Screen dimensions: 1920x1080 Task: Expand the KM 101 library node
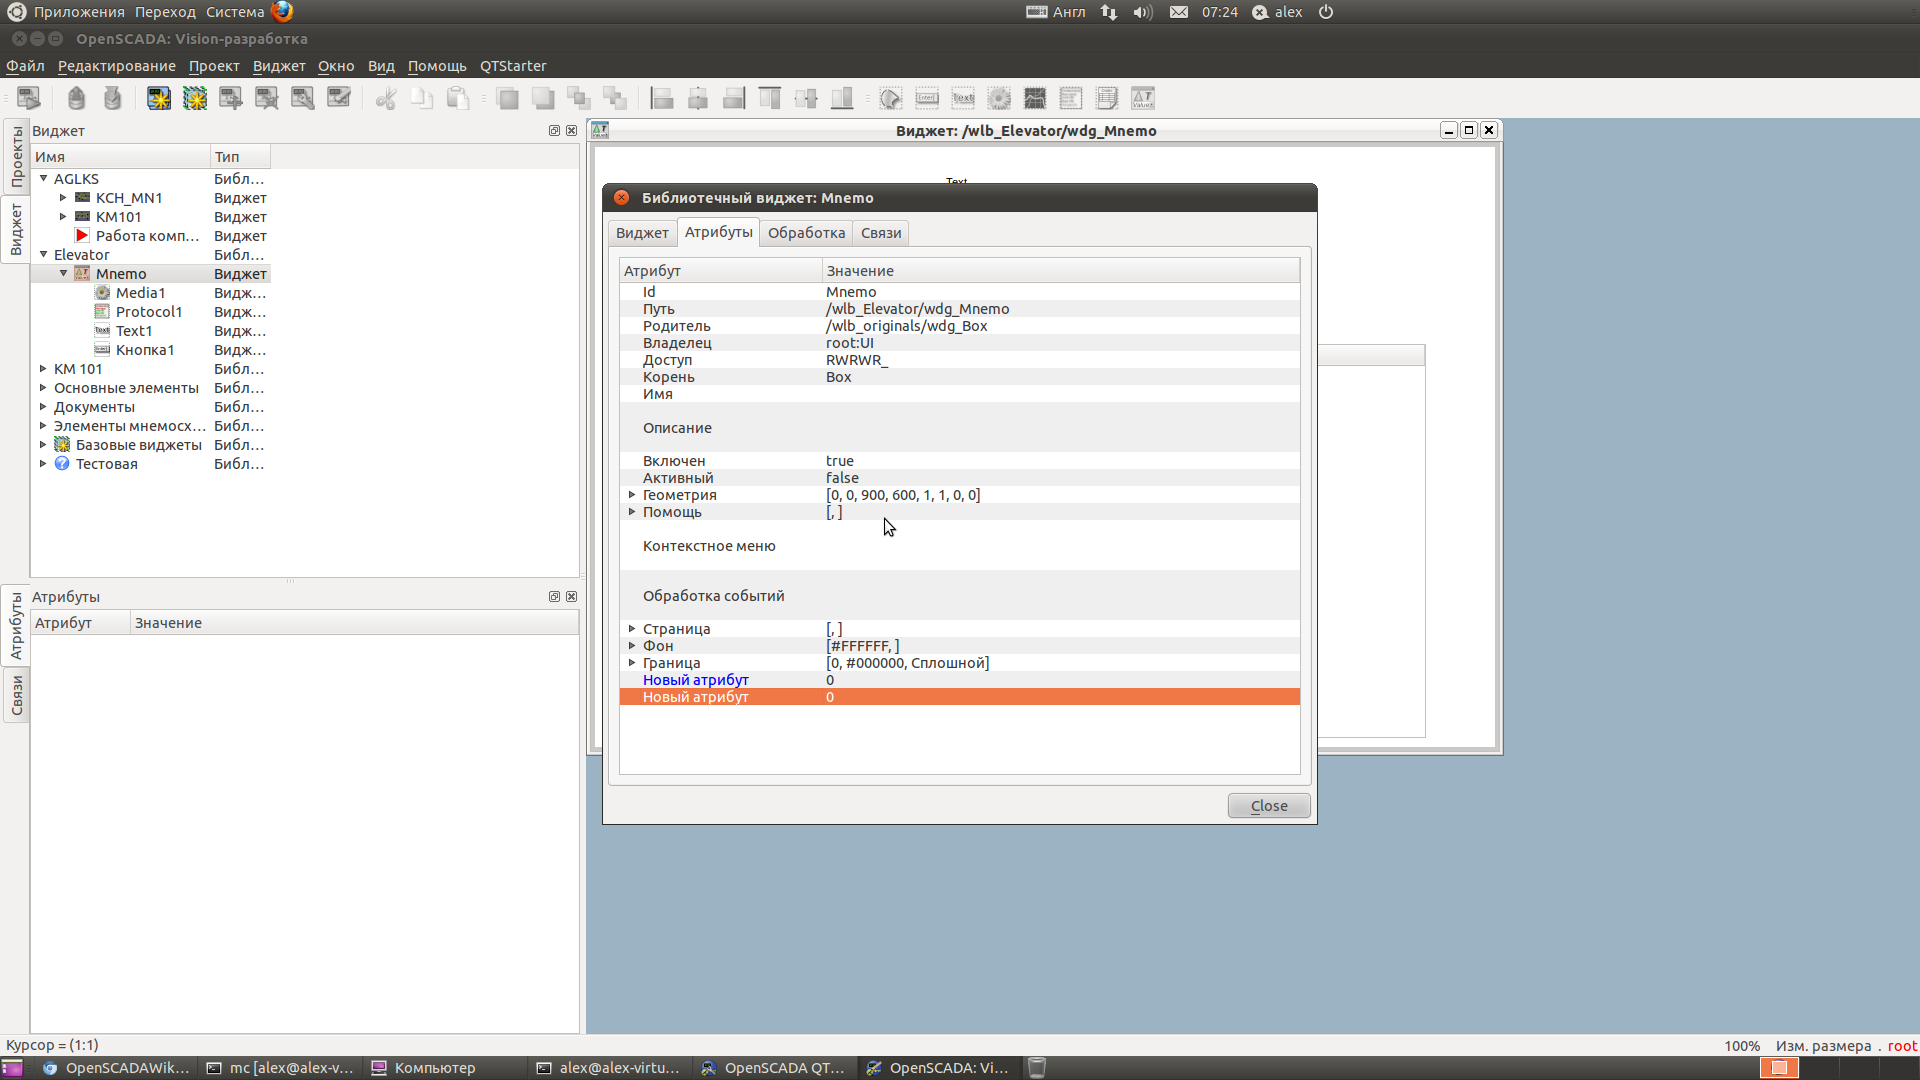coord(44,369)
